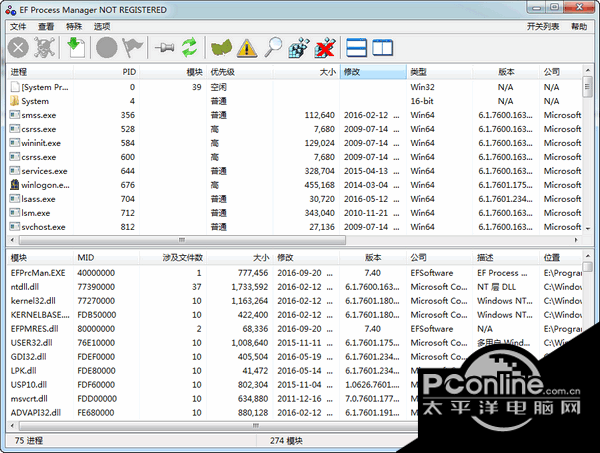Click module list scroll left arrow
Viewport: 600px width, 453px height.
click(x=13, y=425)
